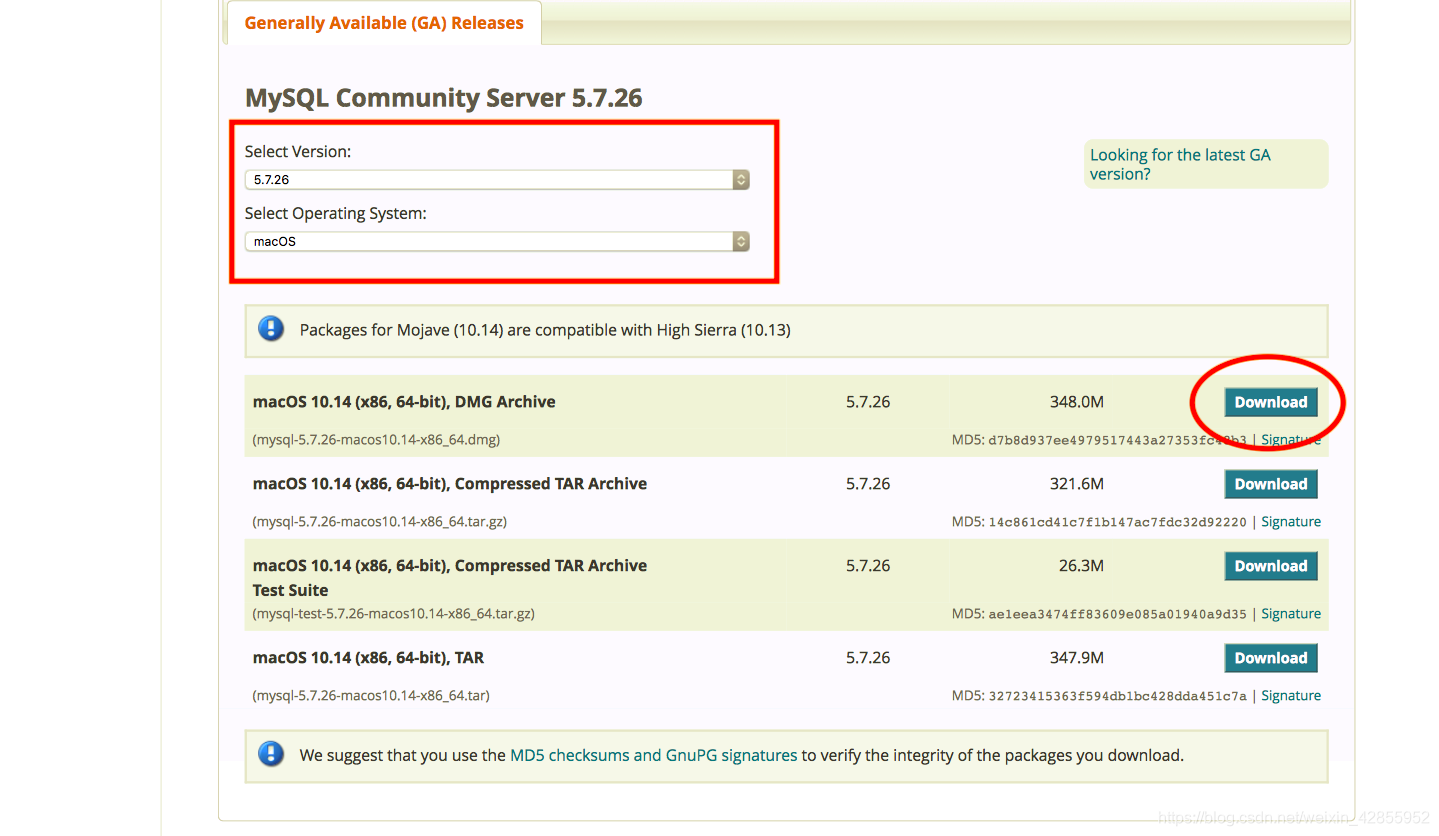Open Signature link for the .tar file
The height and width of the screenshot is (836, 1439).
pyautogui.click(x=1291, y=696)
